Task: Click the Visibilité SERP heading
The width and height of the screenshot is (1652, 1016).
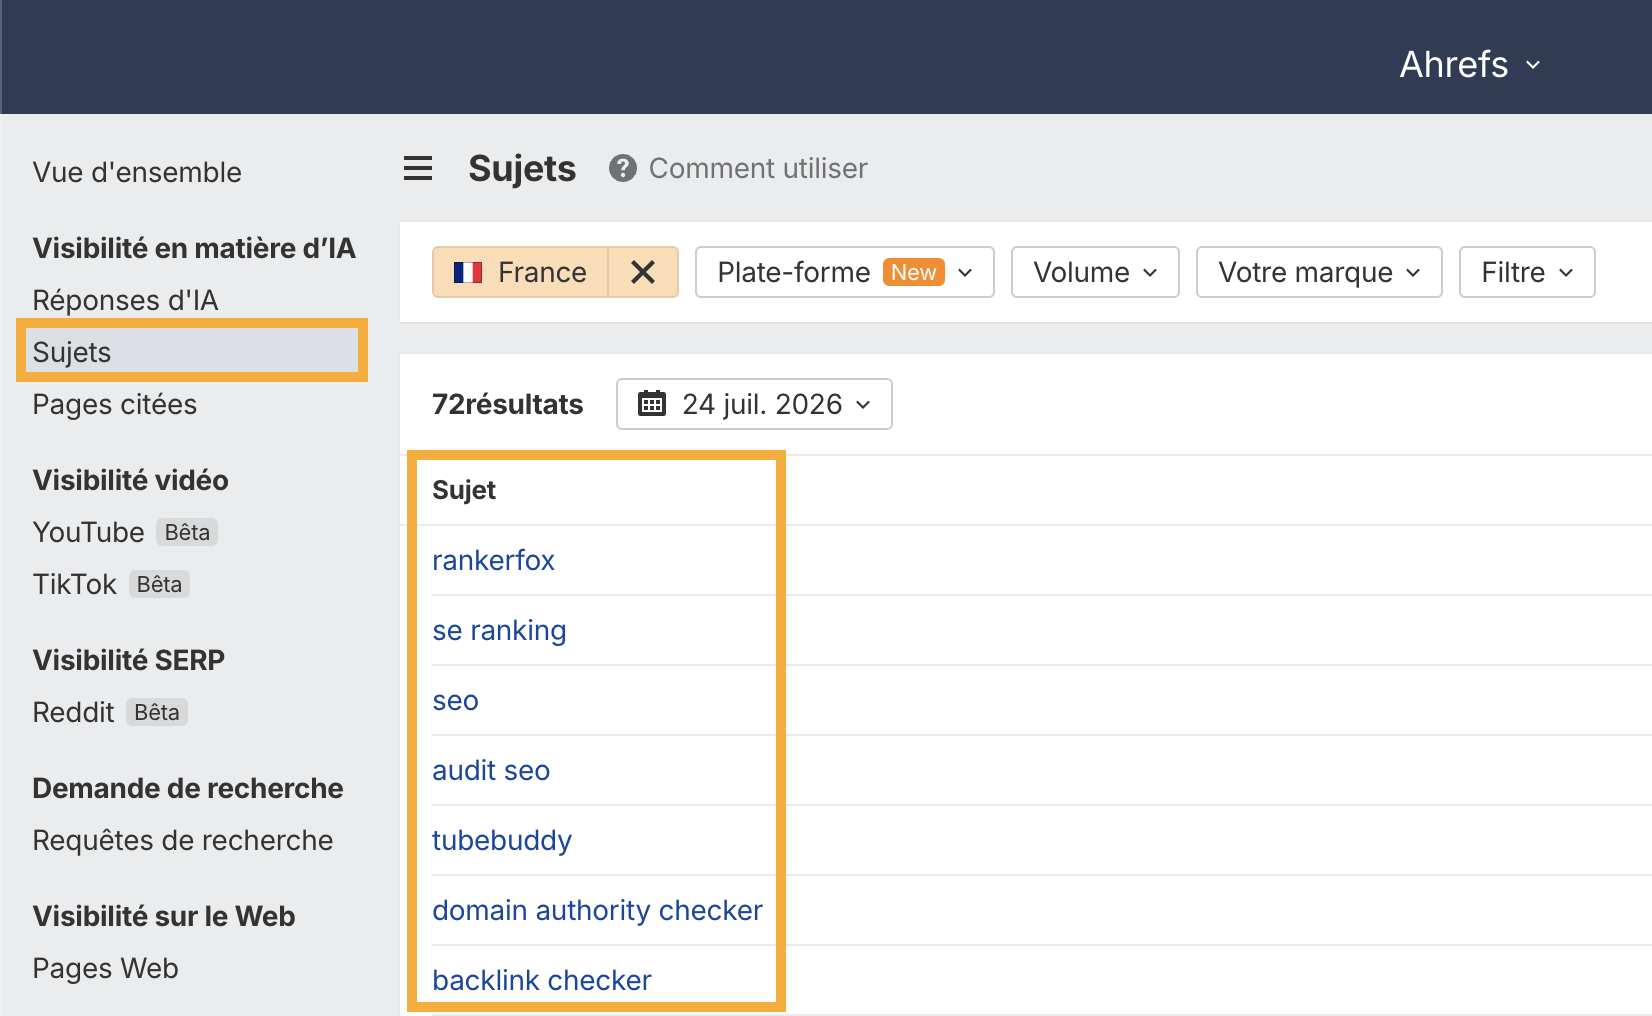Action: (x=129, y=660)
